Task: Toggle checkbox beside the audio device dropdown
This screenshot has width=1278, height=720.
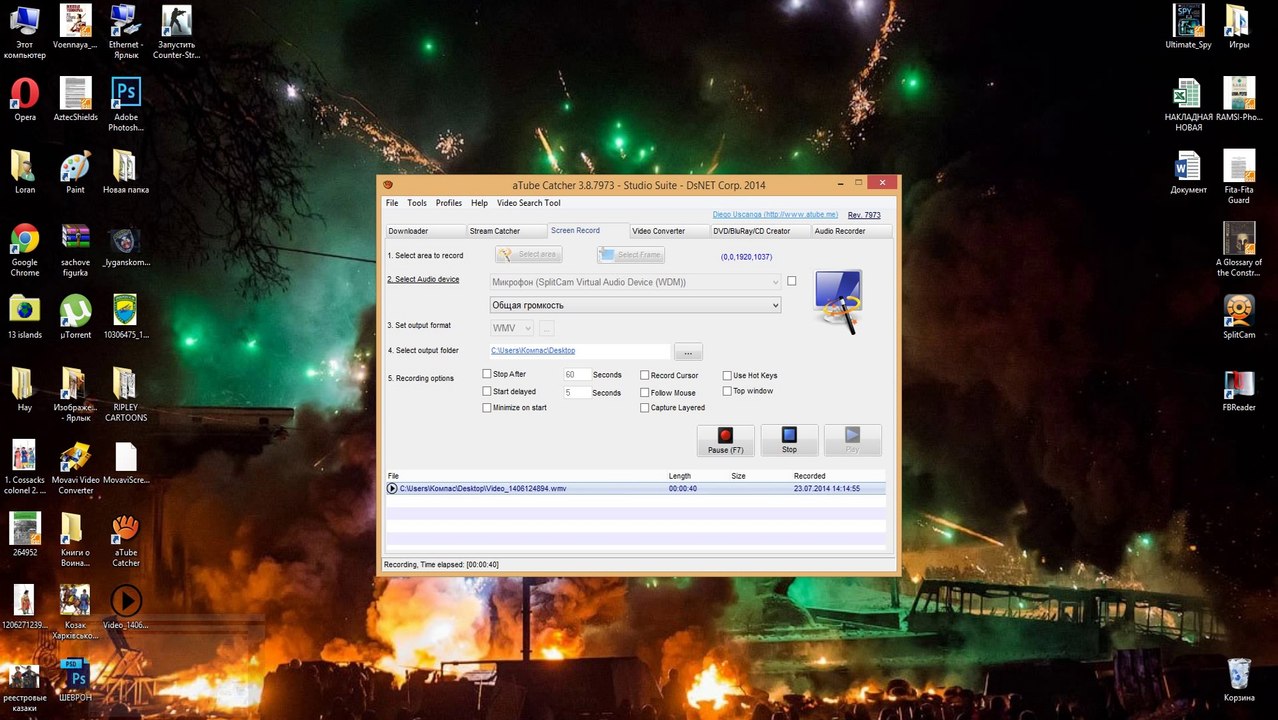Action: tap(792, 281)
